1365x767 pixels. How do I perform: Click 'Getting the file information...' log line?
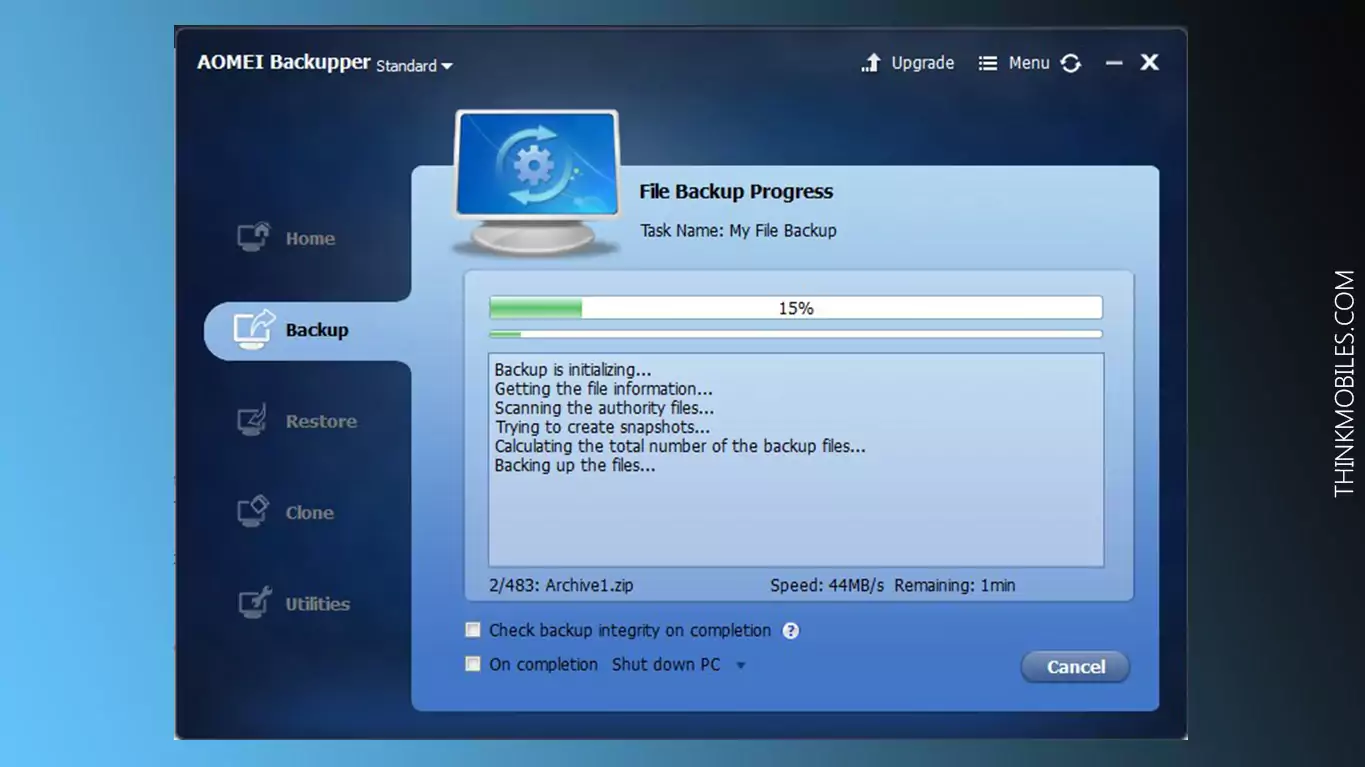(x=604, y=389)
